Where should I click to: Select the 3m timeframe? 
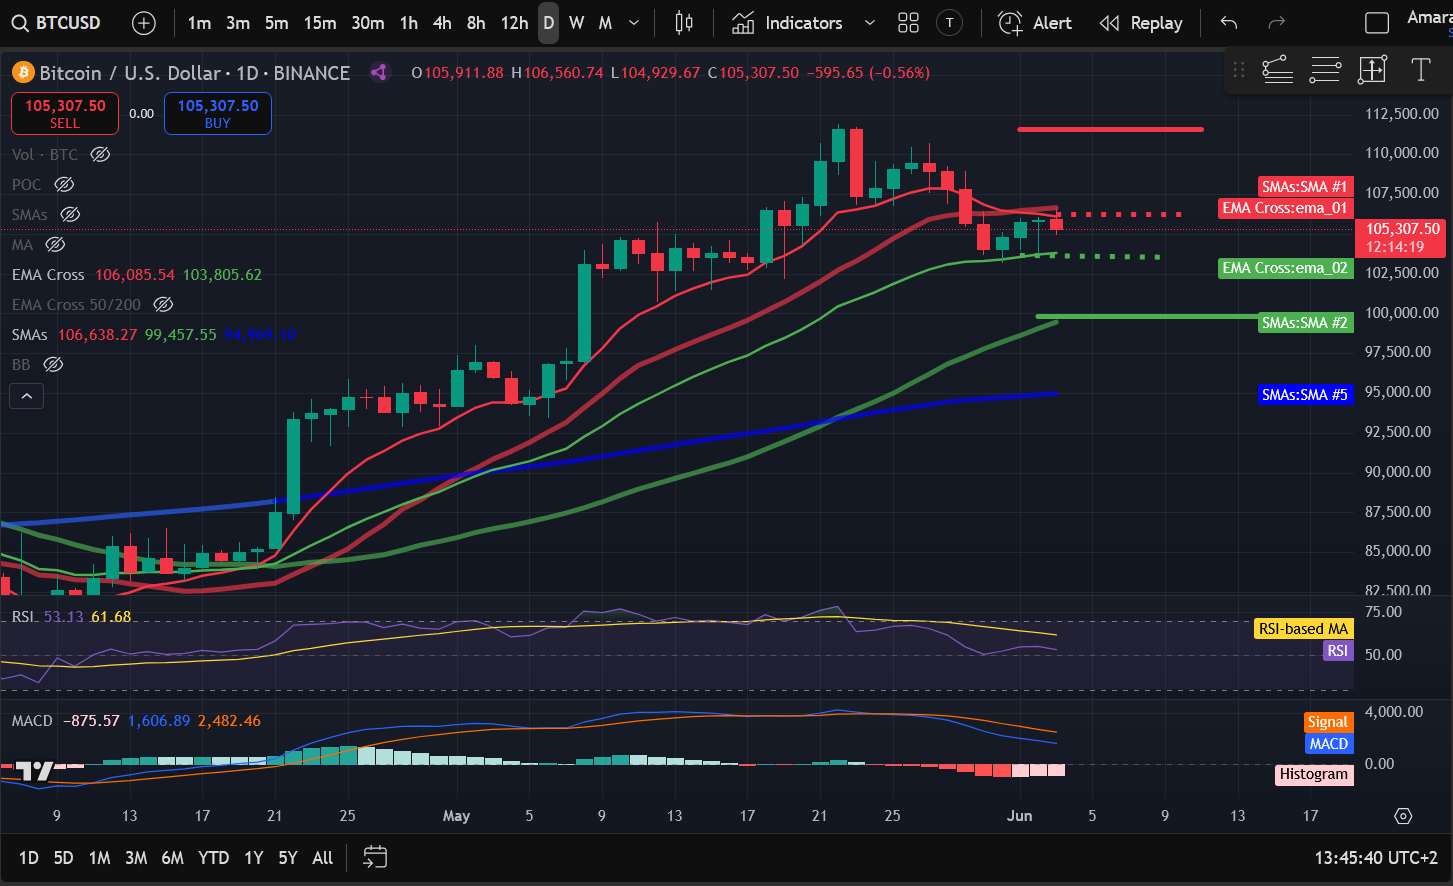238,23
